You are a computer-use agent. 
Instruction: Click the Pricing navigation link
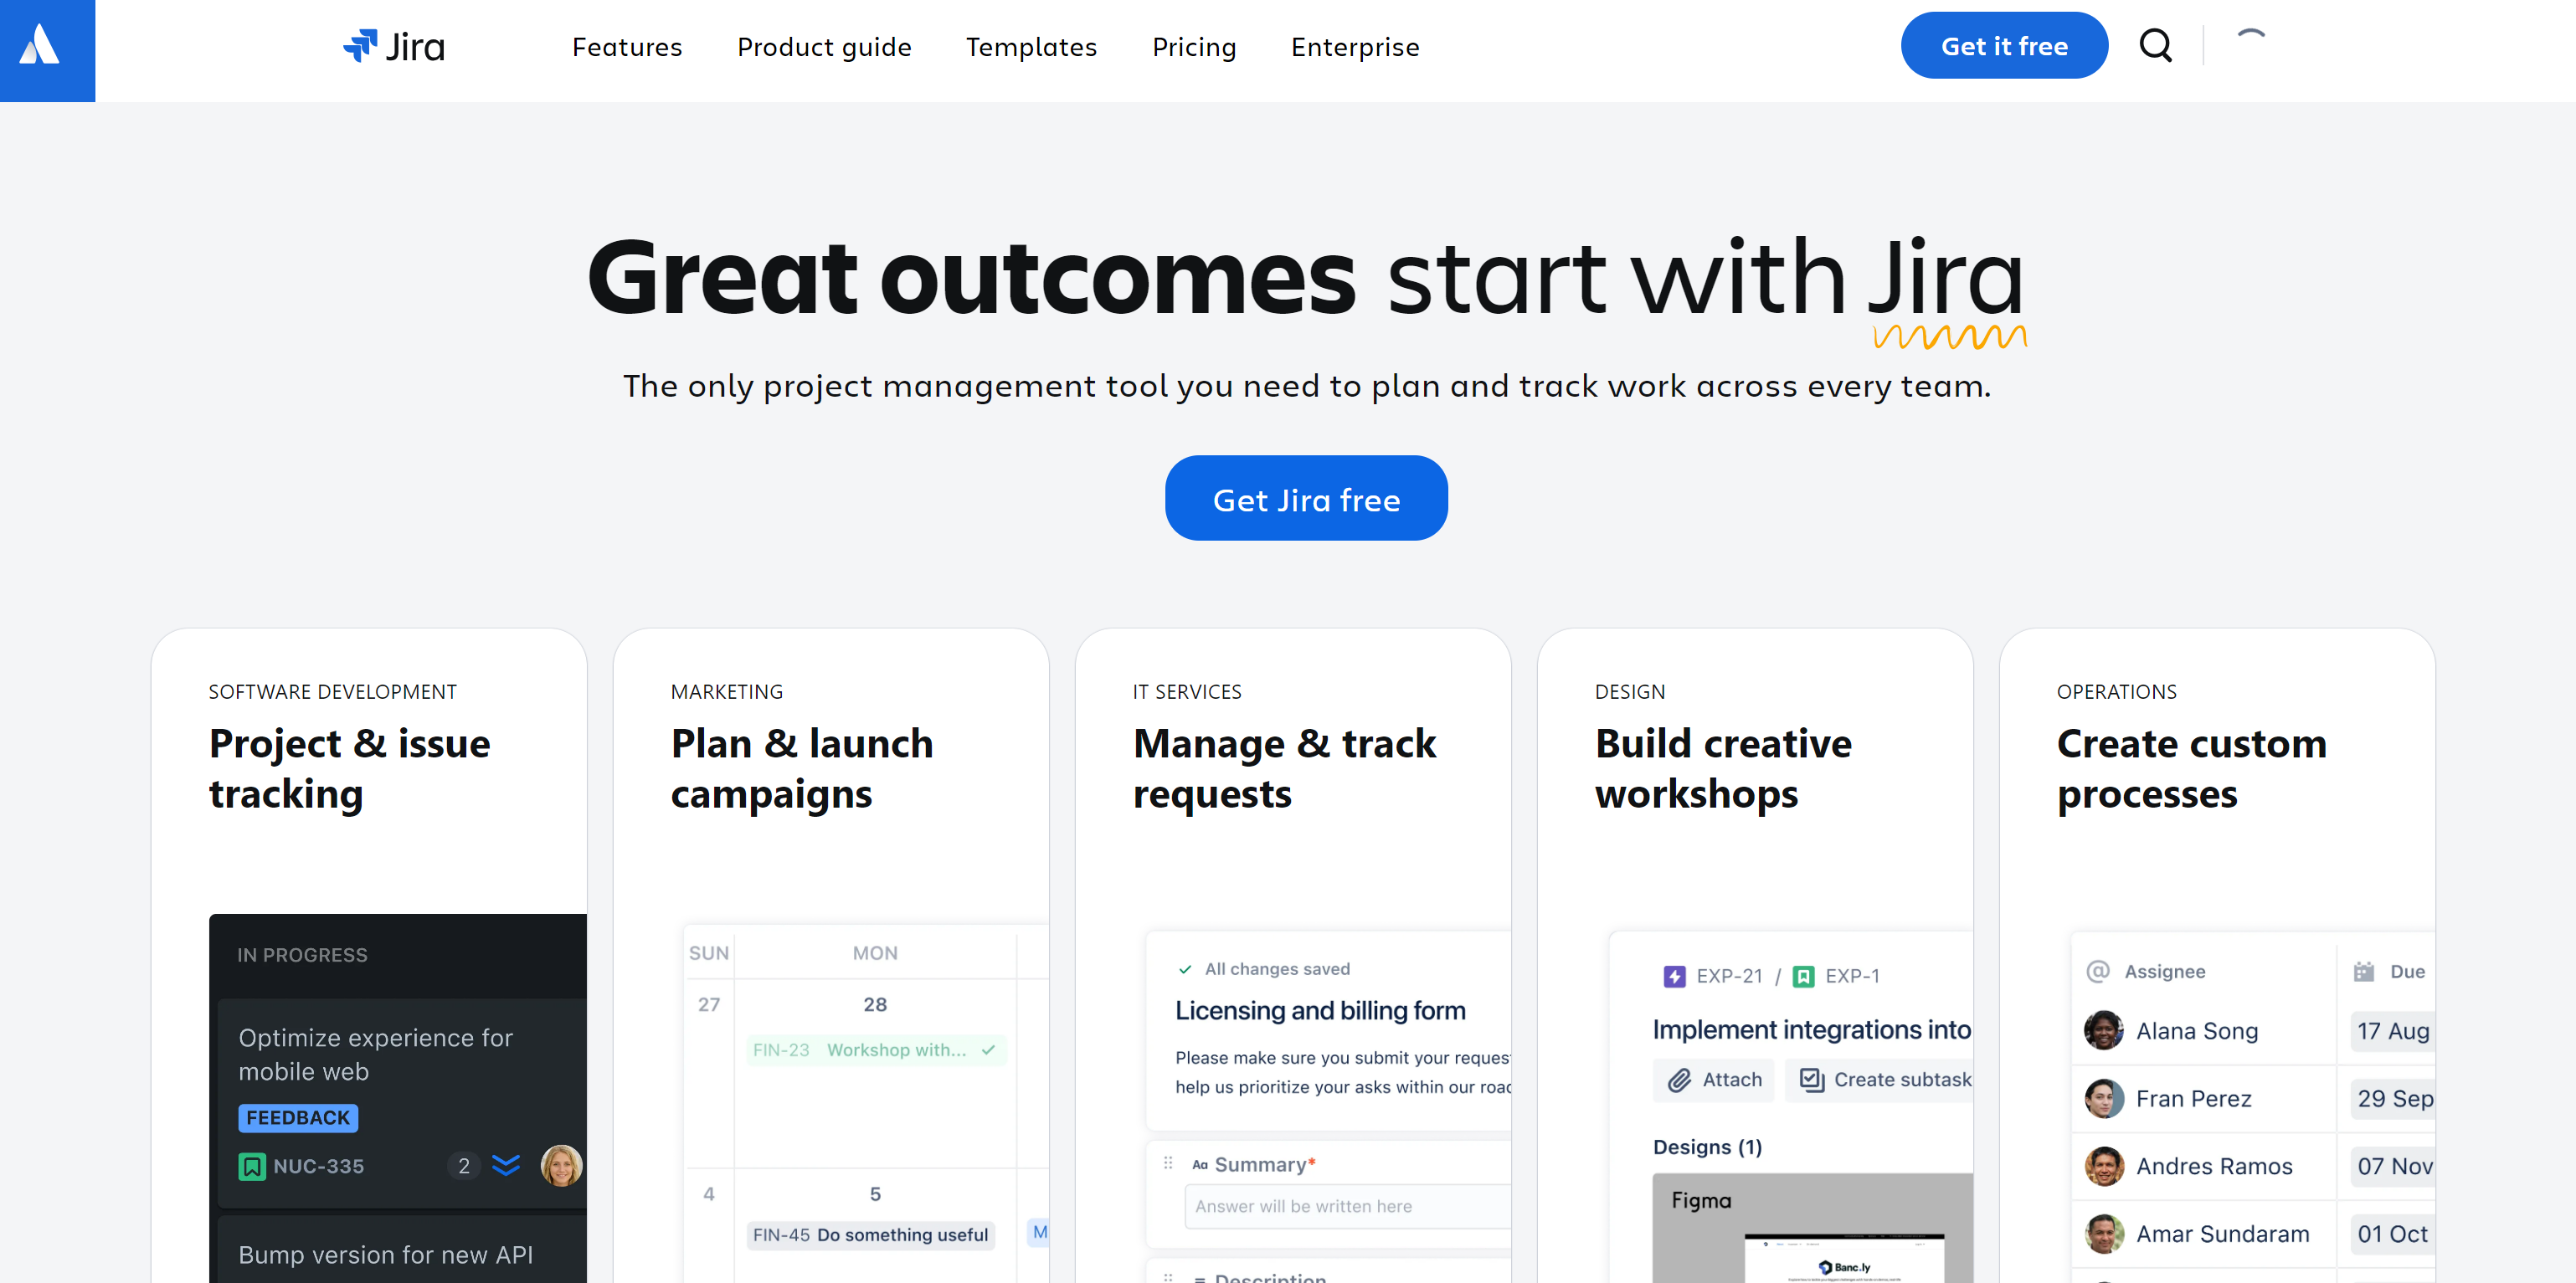[1195, 46]
